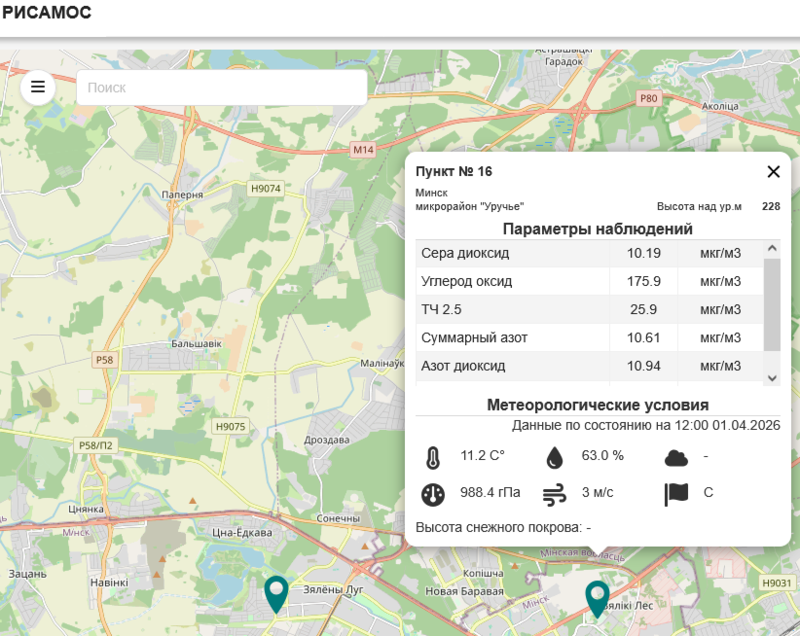Click the pressure gauge icon
Screen dimensions: 800x636
click(x=432, y=494)
